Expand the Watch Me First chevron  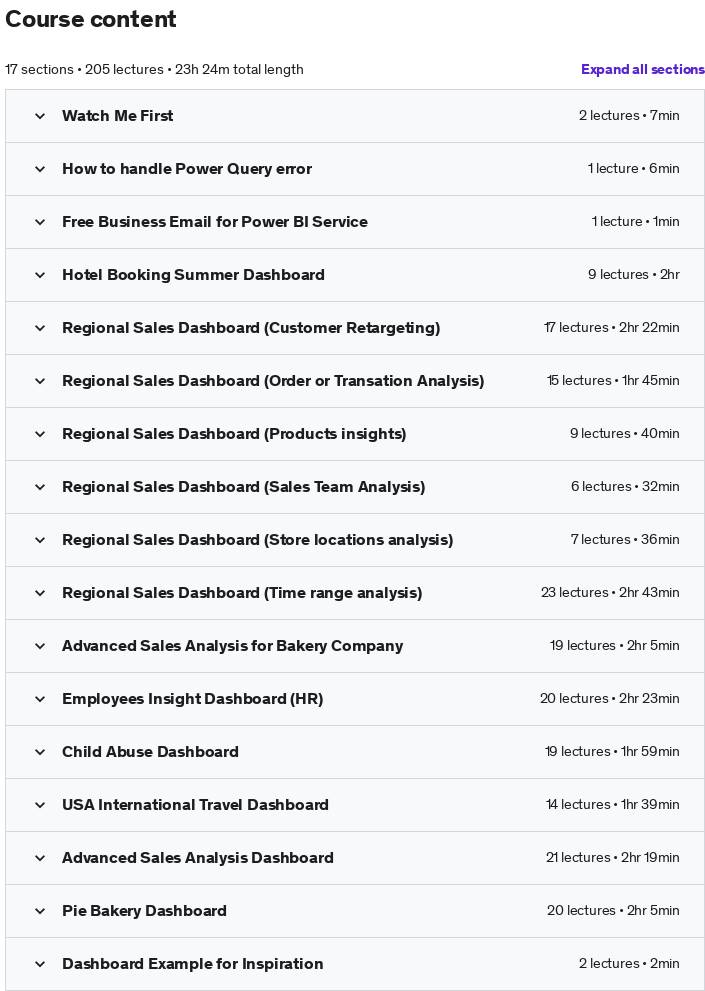pyautogui.click(x=40, y=116)
